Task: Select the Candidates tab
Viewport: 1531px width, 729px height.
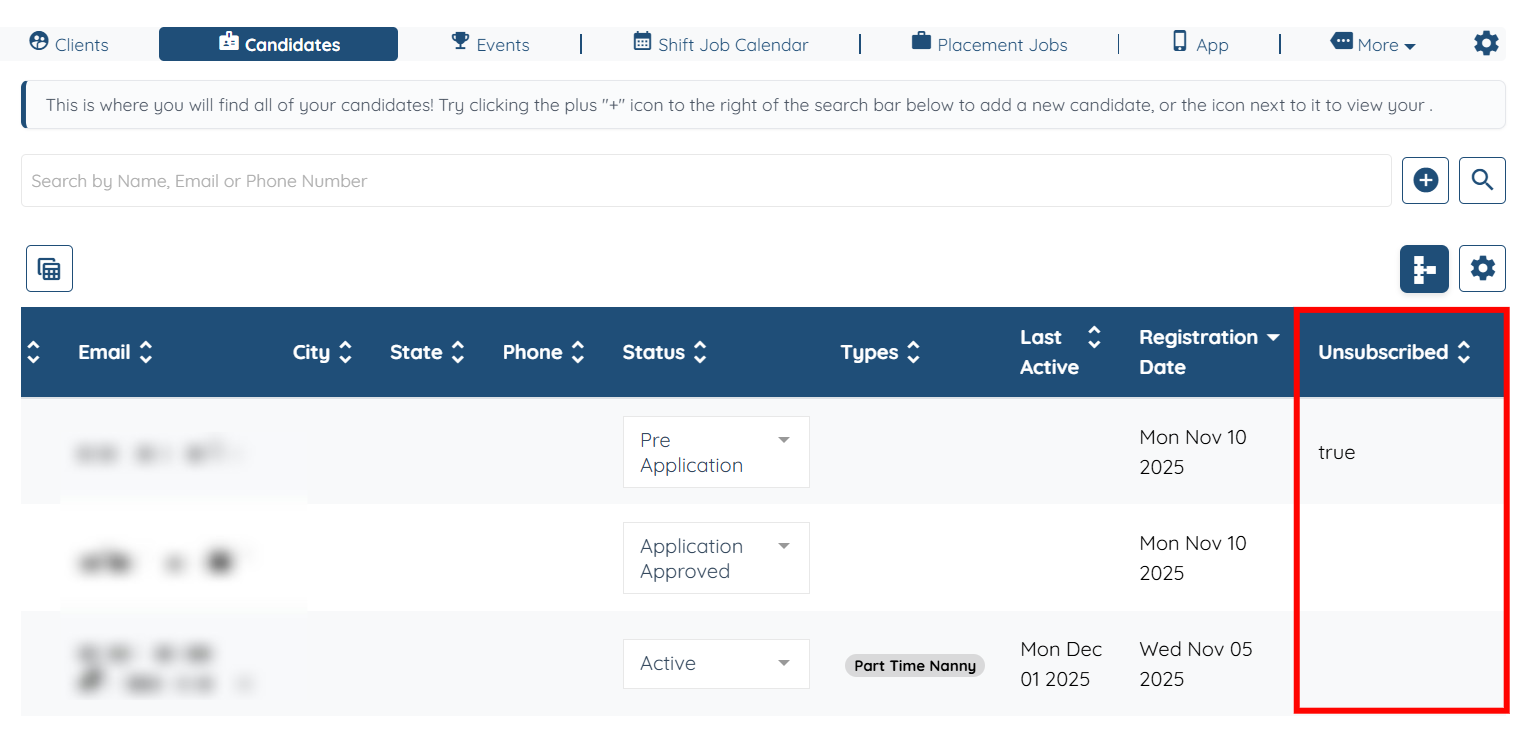Action: tap(278, 44)
